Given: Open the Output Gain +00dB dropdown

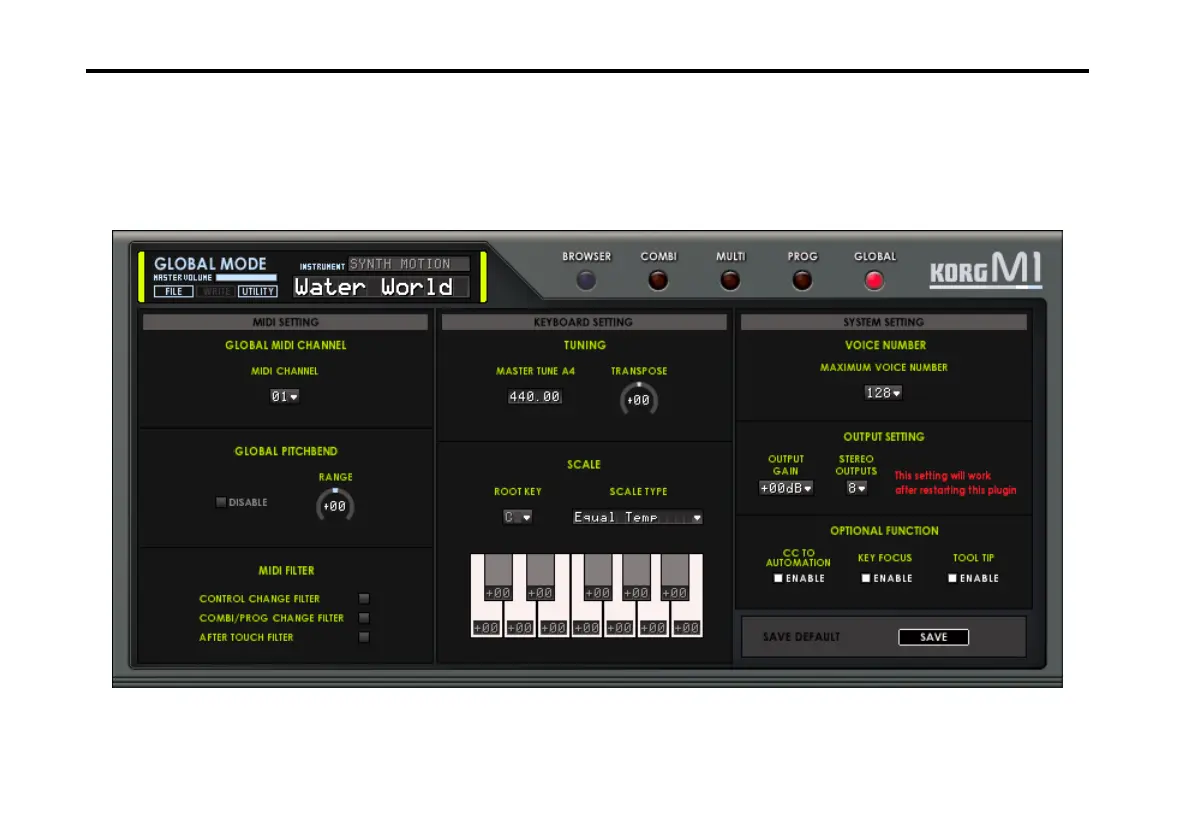Looking at the screenshot, I should tap(786, 488).
